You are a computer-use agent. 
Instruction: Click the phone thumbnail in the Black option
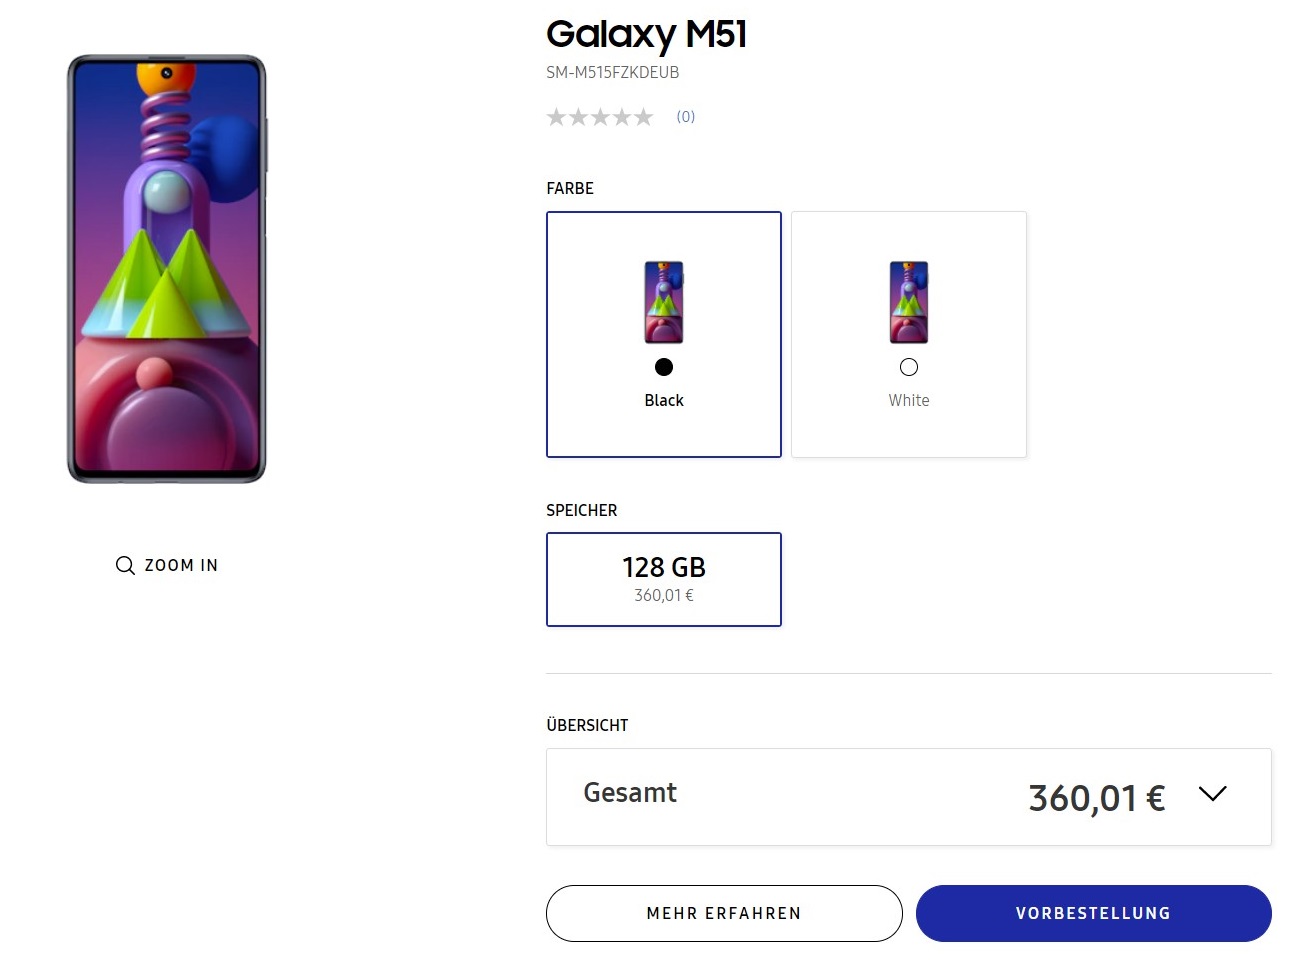tap(664, 302)
